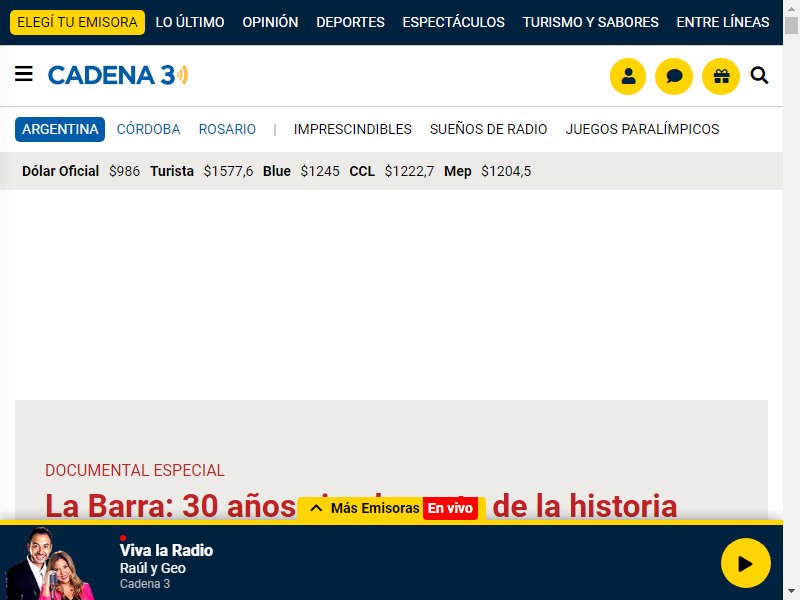This screenshot has width=800, height=600.
Task: Click the Turista dollar quote
Action: (x=202, y=171)
